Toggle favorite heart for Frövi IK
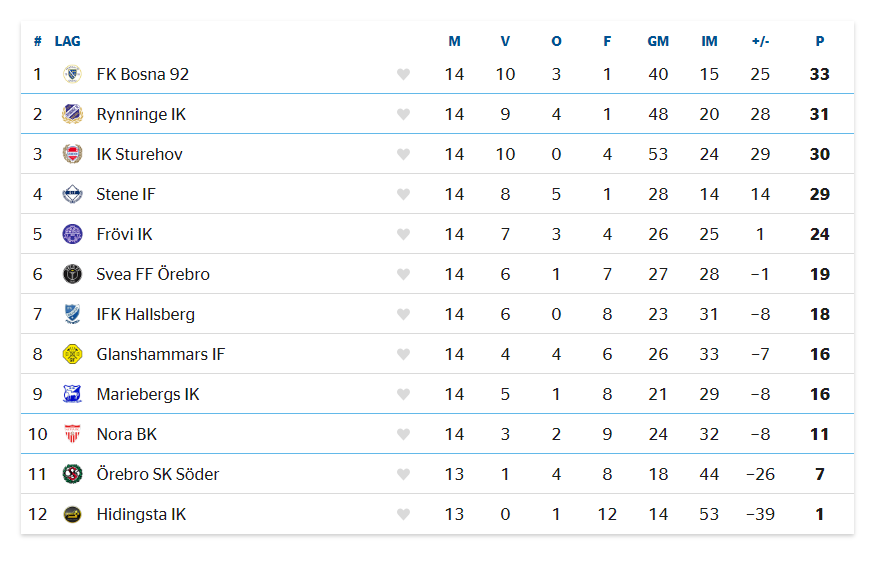This screenshot has height=570, width=881. [x=403, y=234]
